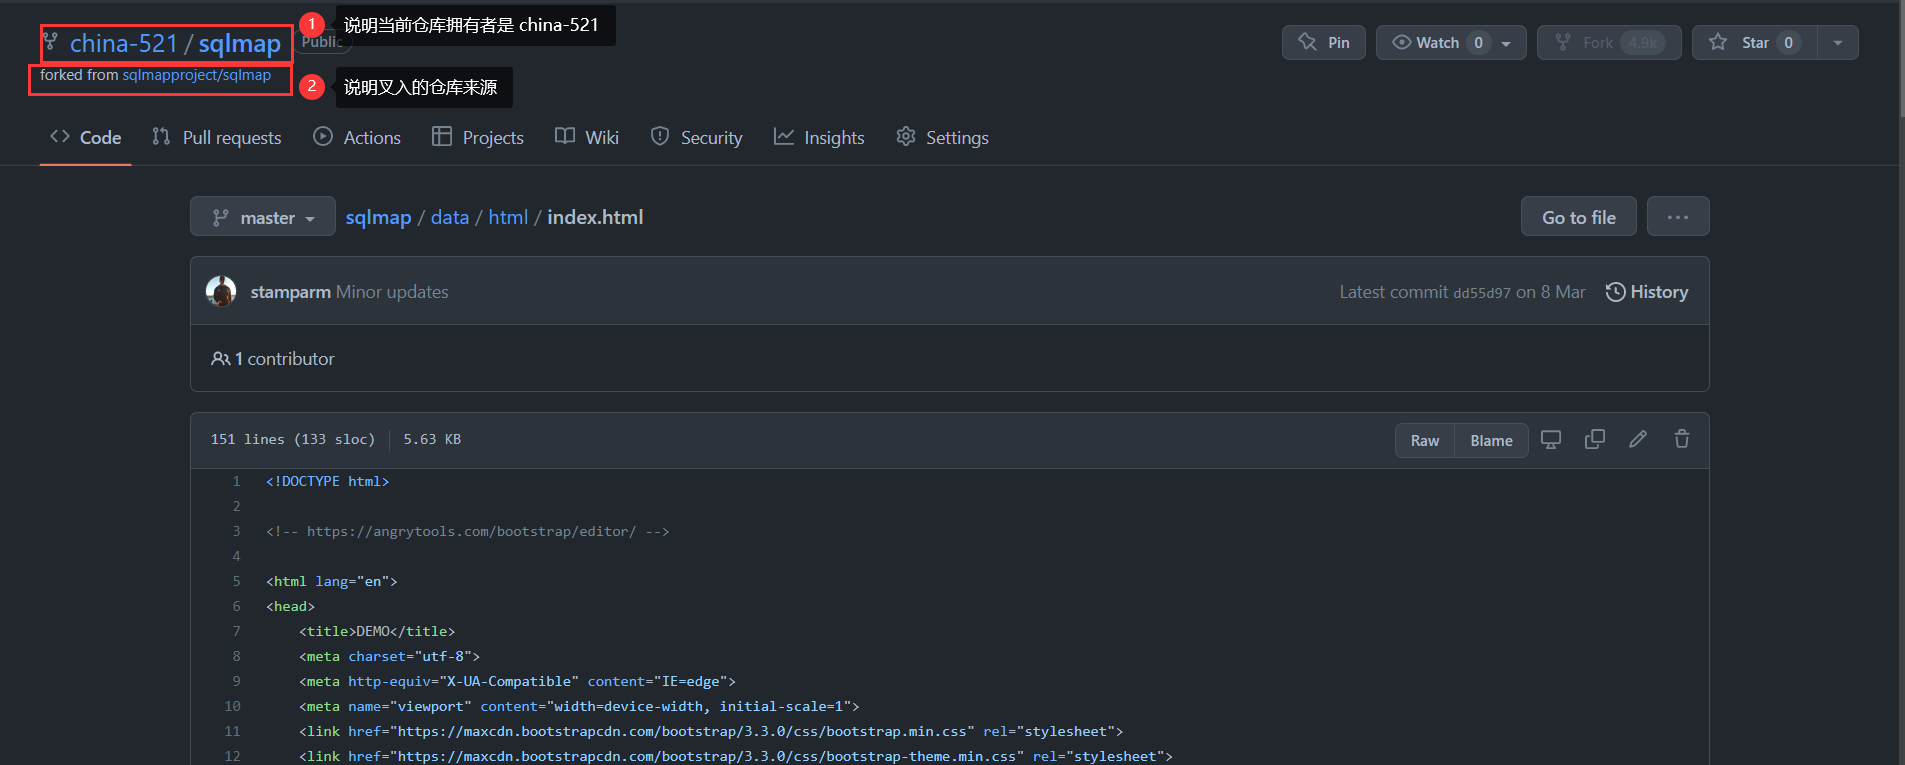Click line number 7 in code

click(x=236, y=632)
